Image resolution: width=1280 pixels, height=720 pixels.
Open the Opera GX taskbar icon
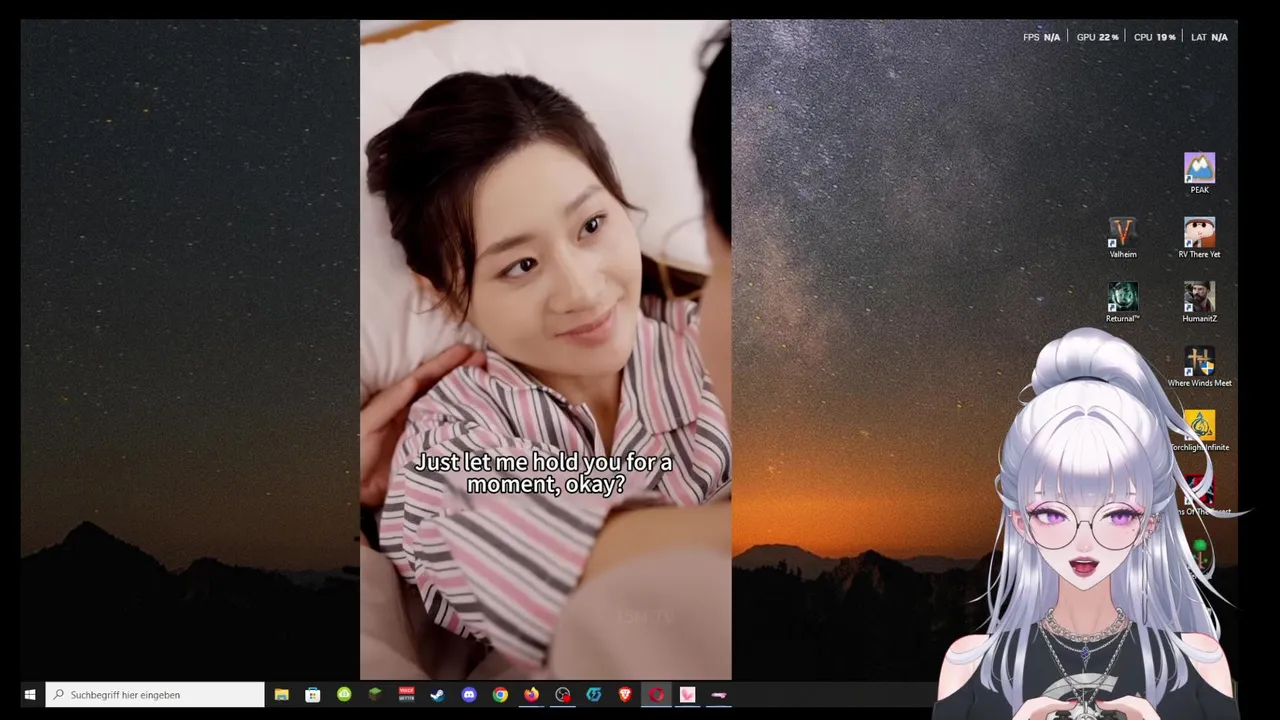pyautogui.click(x=656, y=694)
